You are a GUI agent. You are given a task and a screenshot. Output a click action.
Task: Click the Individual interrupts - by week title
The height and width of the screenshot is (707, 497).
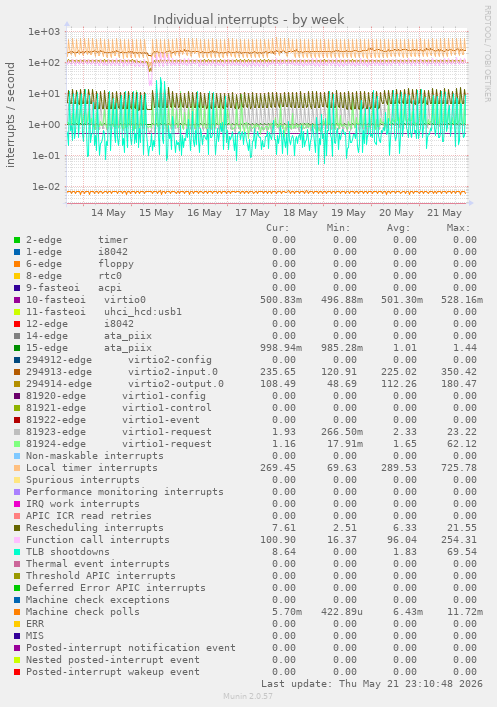tap(248, 19)
